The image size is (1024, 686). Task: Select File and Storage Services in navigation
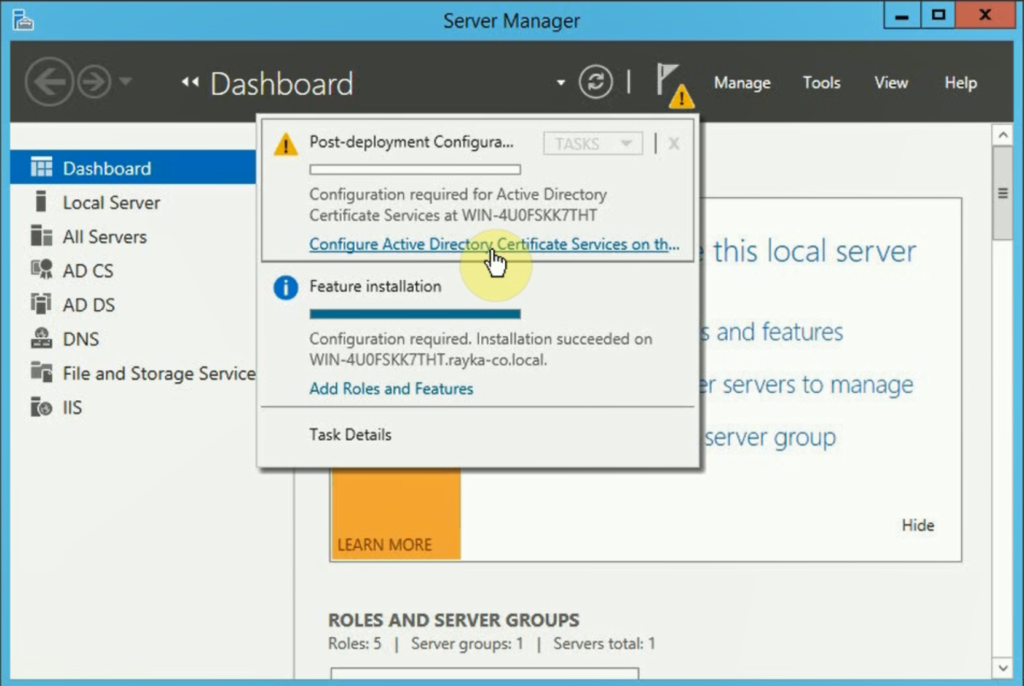point(133,372)
